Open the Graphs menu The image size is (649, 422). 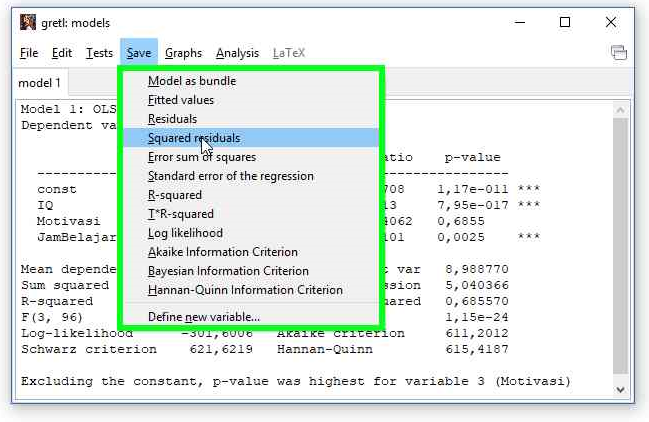pos(183,53)
